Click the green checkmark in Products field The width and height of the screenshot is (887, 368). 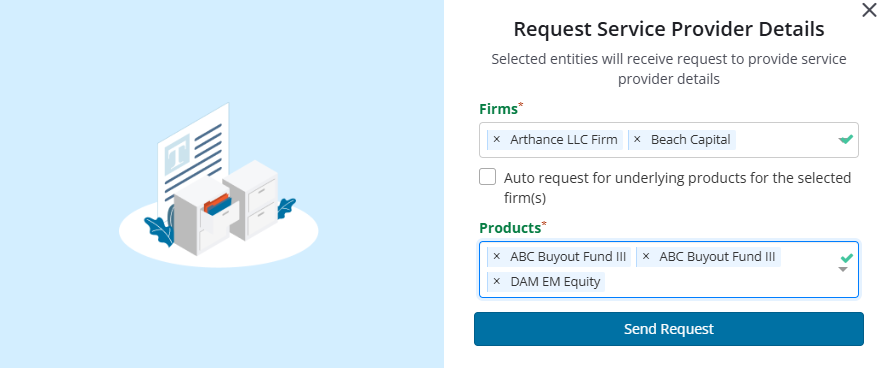(846, 258)
